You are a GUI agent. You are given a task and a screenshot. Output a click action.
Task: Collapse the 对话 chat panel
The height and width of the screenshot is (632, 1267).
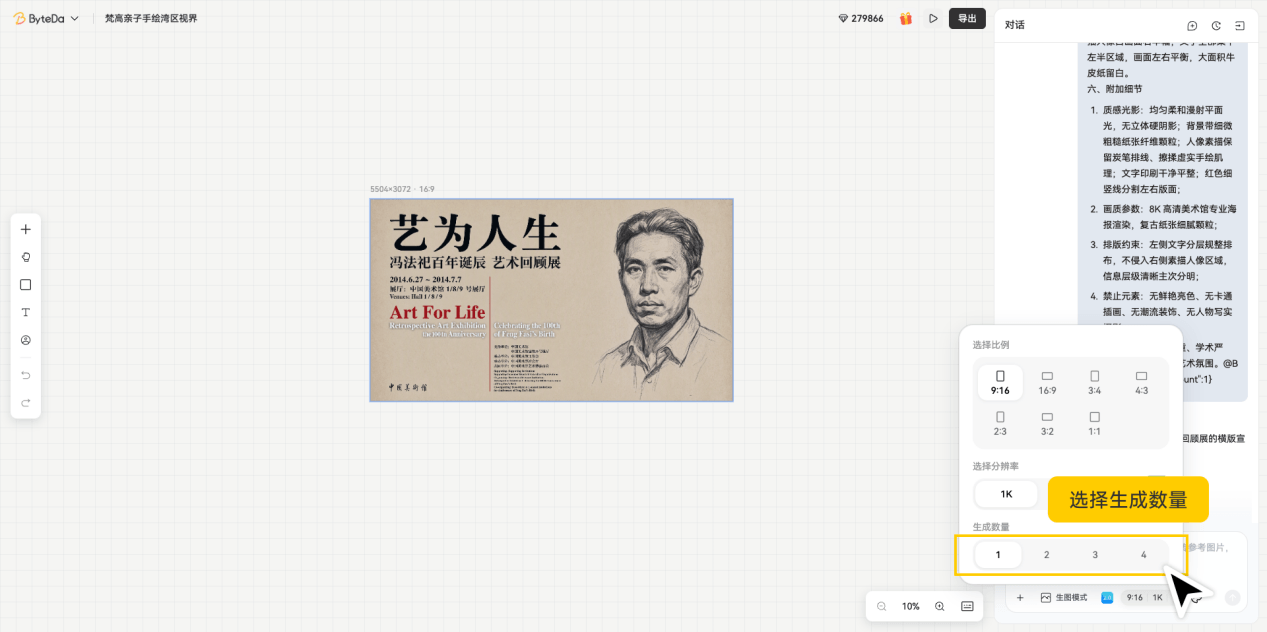click(x=1240, y=26)
